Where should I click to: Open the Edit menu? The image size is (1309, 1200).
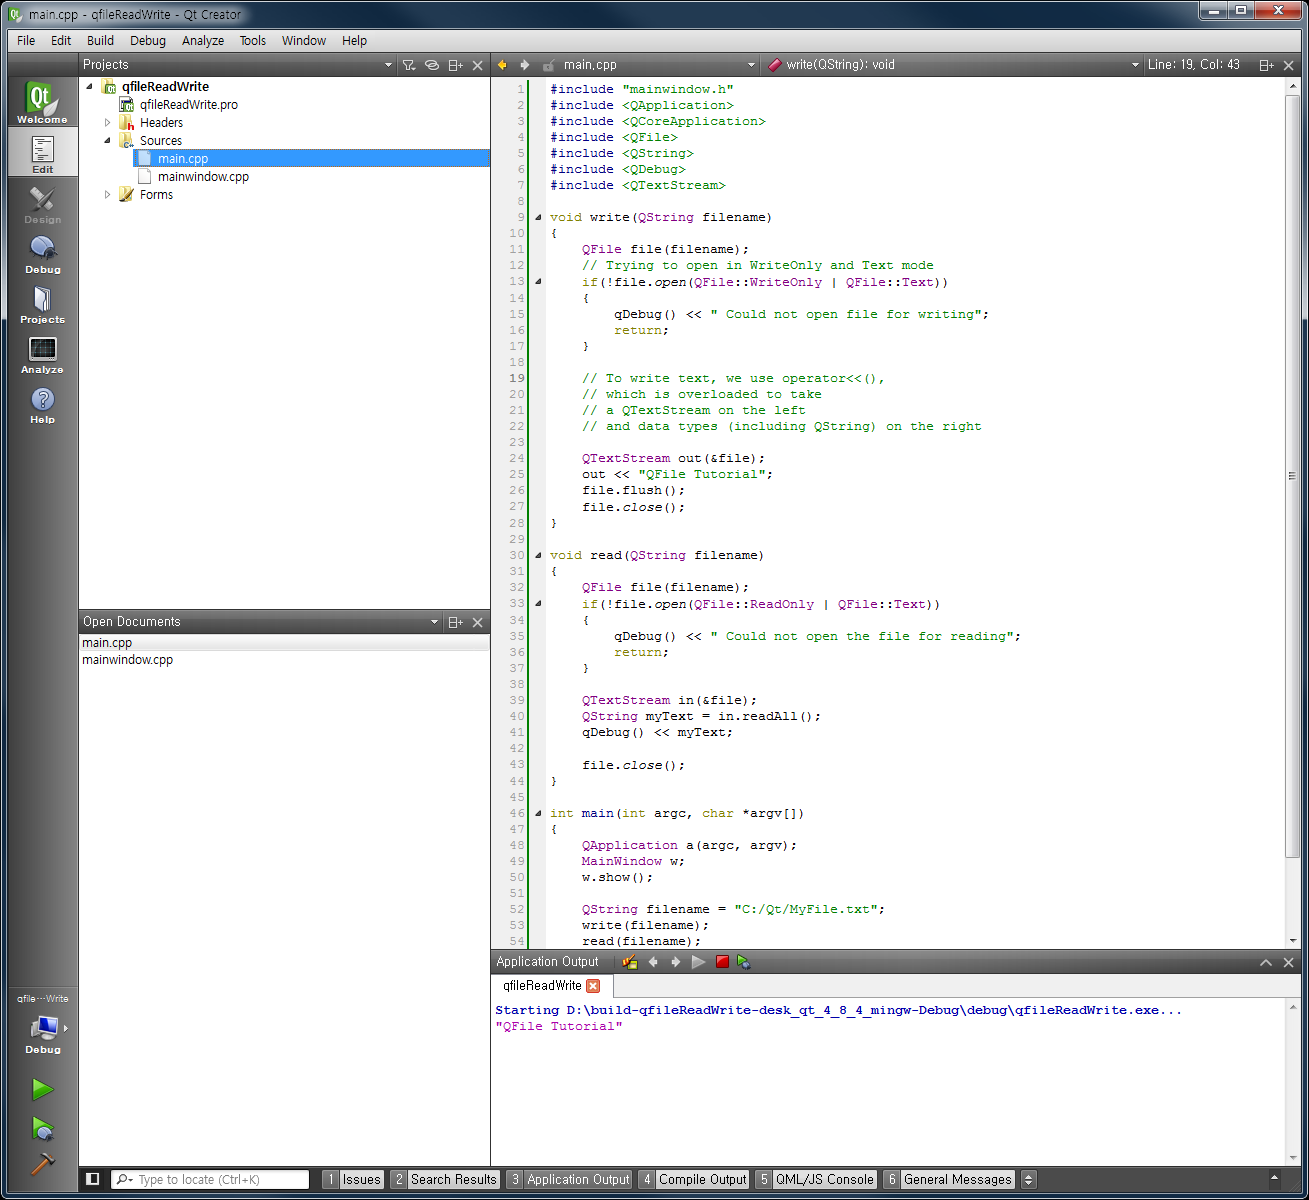pos(61,41)
